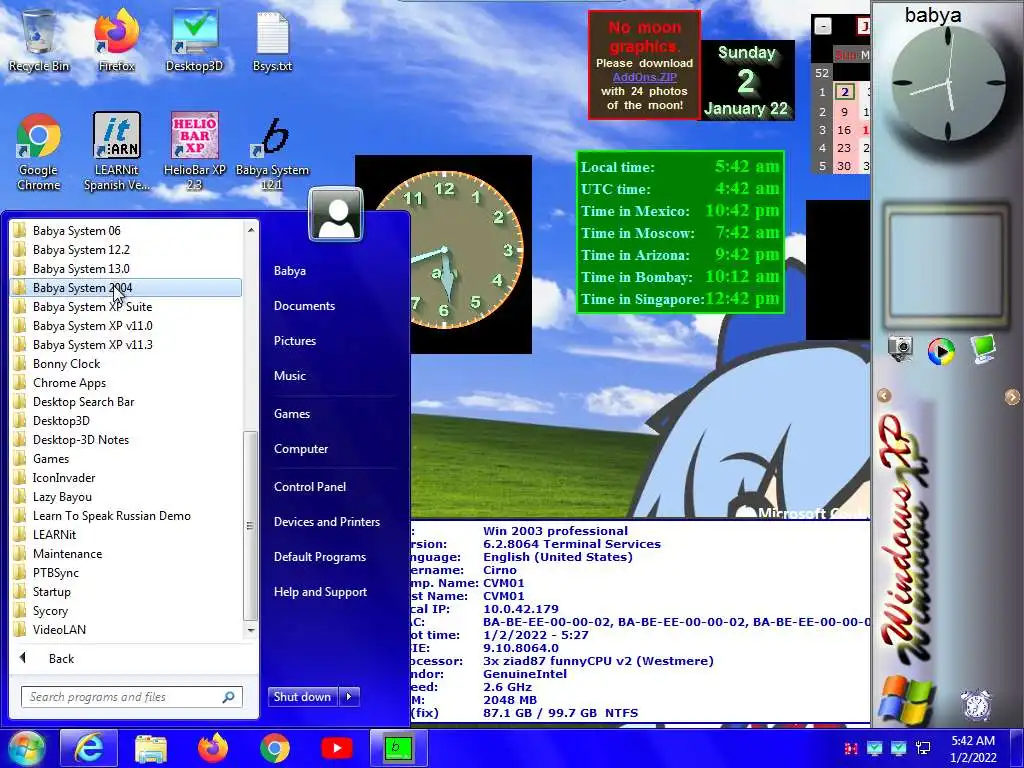Open Internet Explorer from the taskbar

(89, 748)
